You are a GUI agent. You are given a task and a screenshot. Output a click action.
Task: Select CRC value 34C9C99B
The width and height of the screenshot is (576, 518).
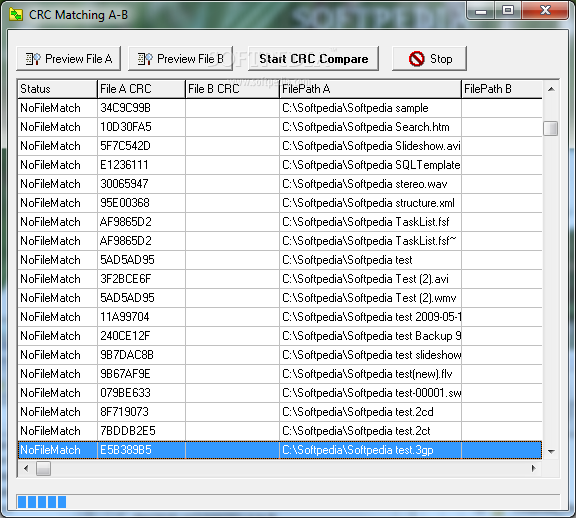pos(125,108)
